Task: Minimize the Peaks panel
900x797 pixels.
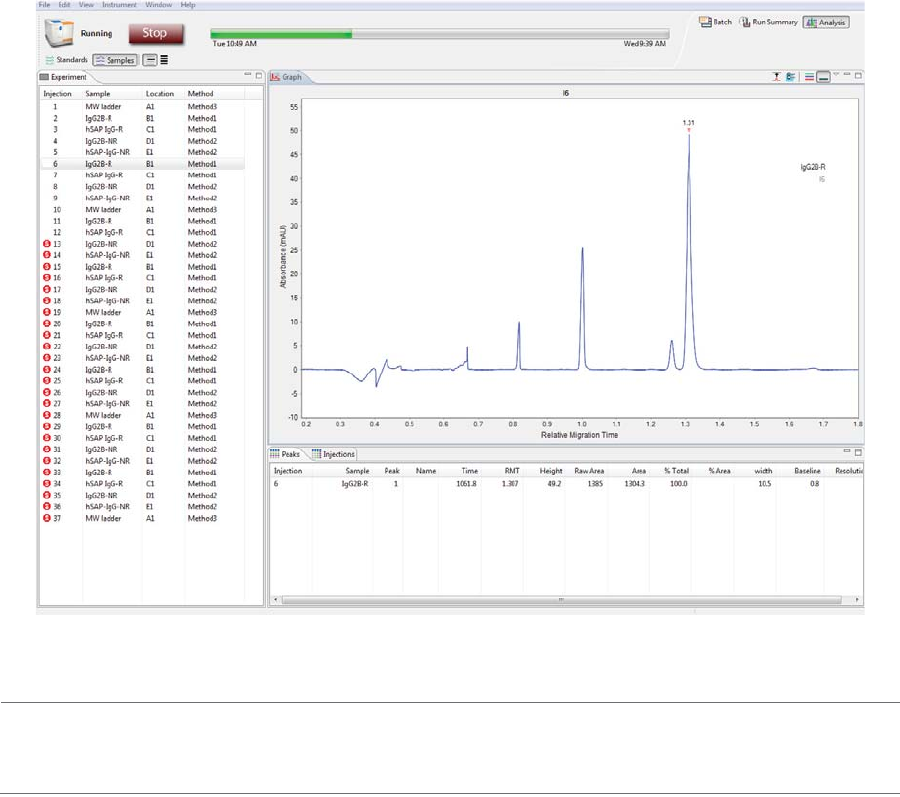Action: 847,452
